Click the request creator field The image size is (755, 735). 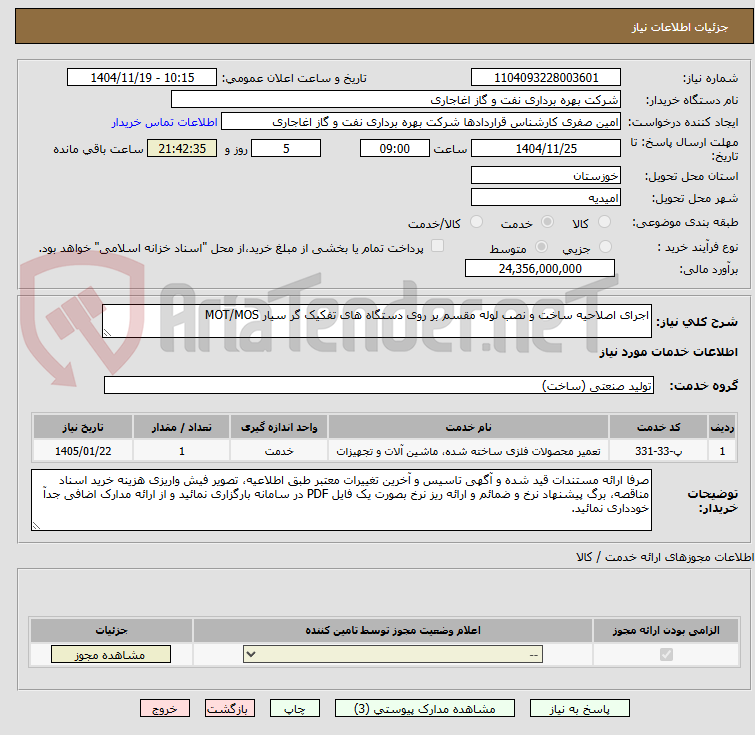421,122
